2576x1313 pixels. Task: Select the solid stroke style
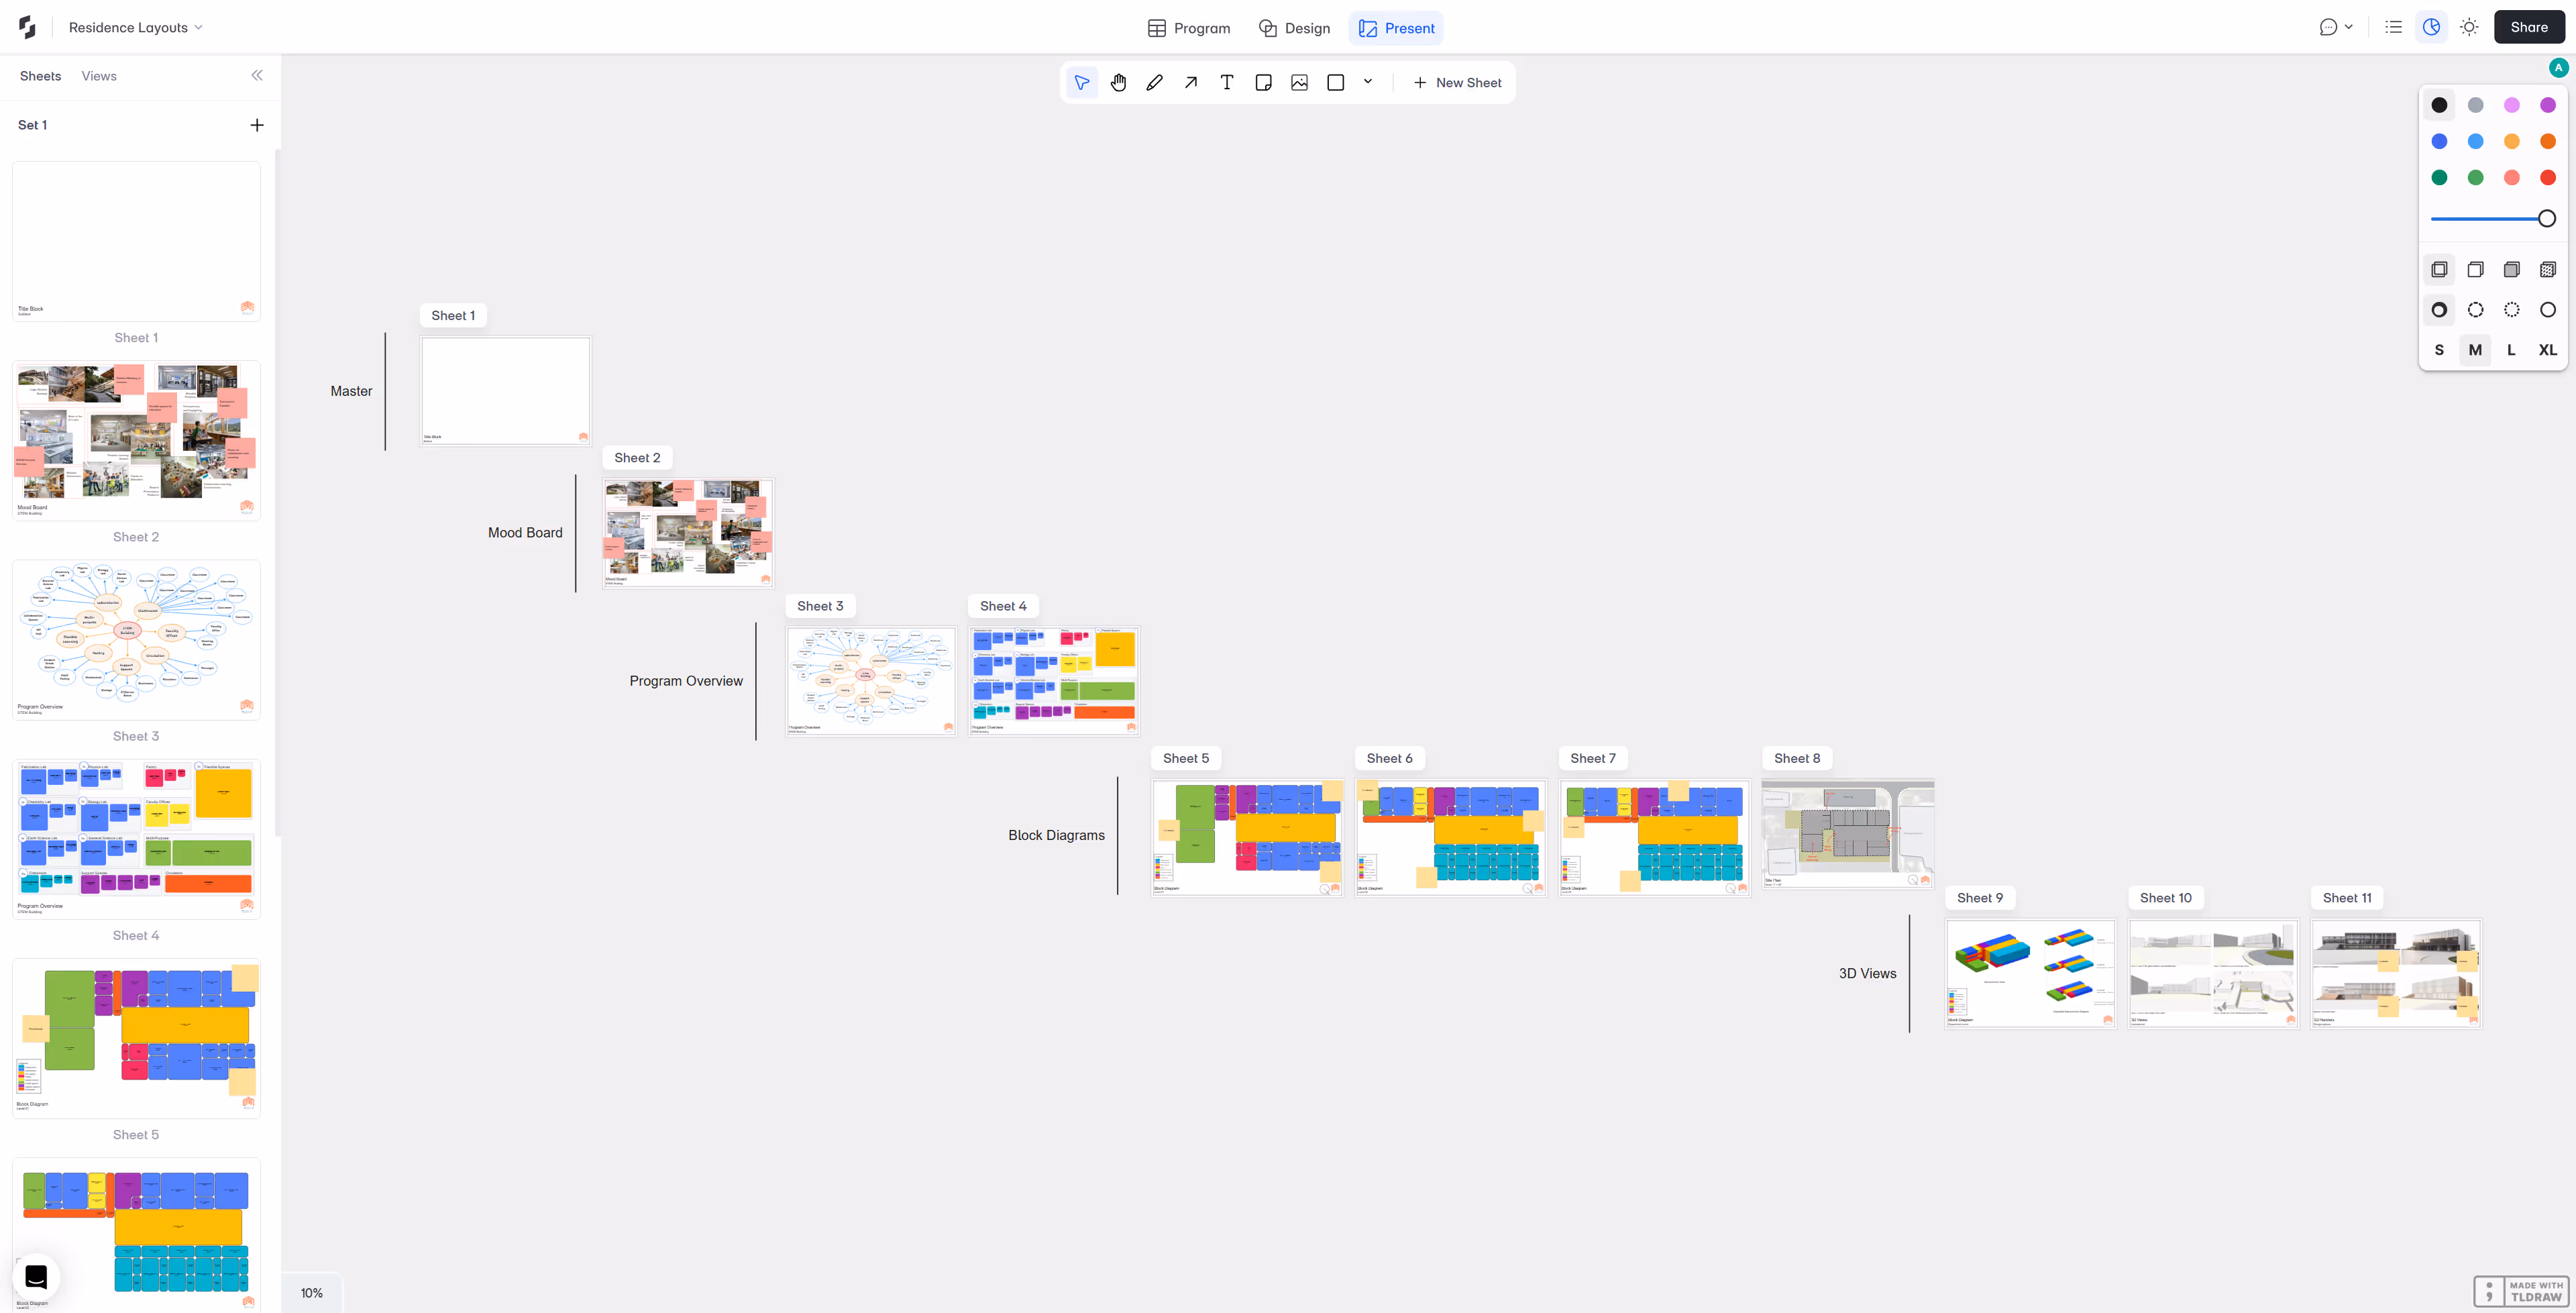click(2547, 309)
